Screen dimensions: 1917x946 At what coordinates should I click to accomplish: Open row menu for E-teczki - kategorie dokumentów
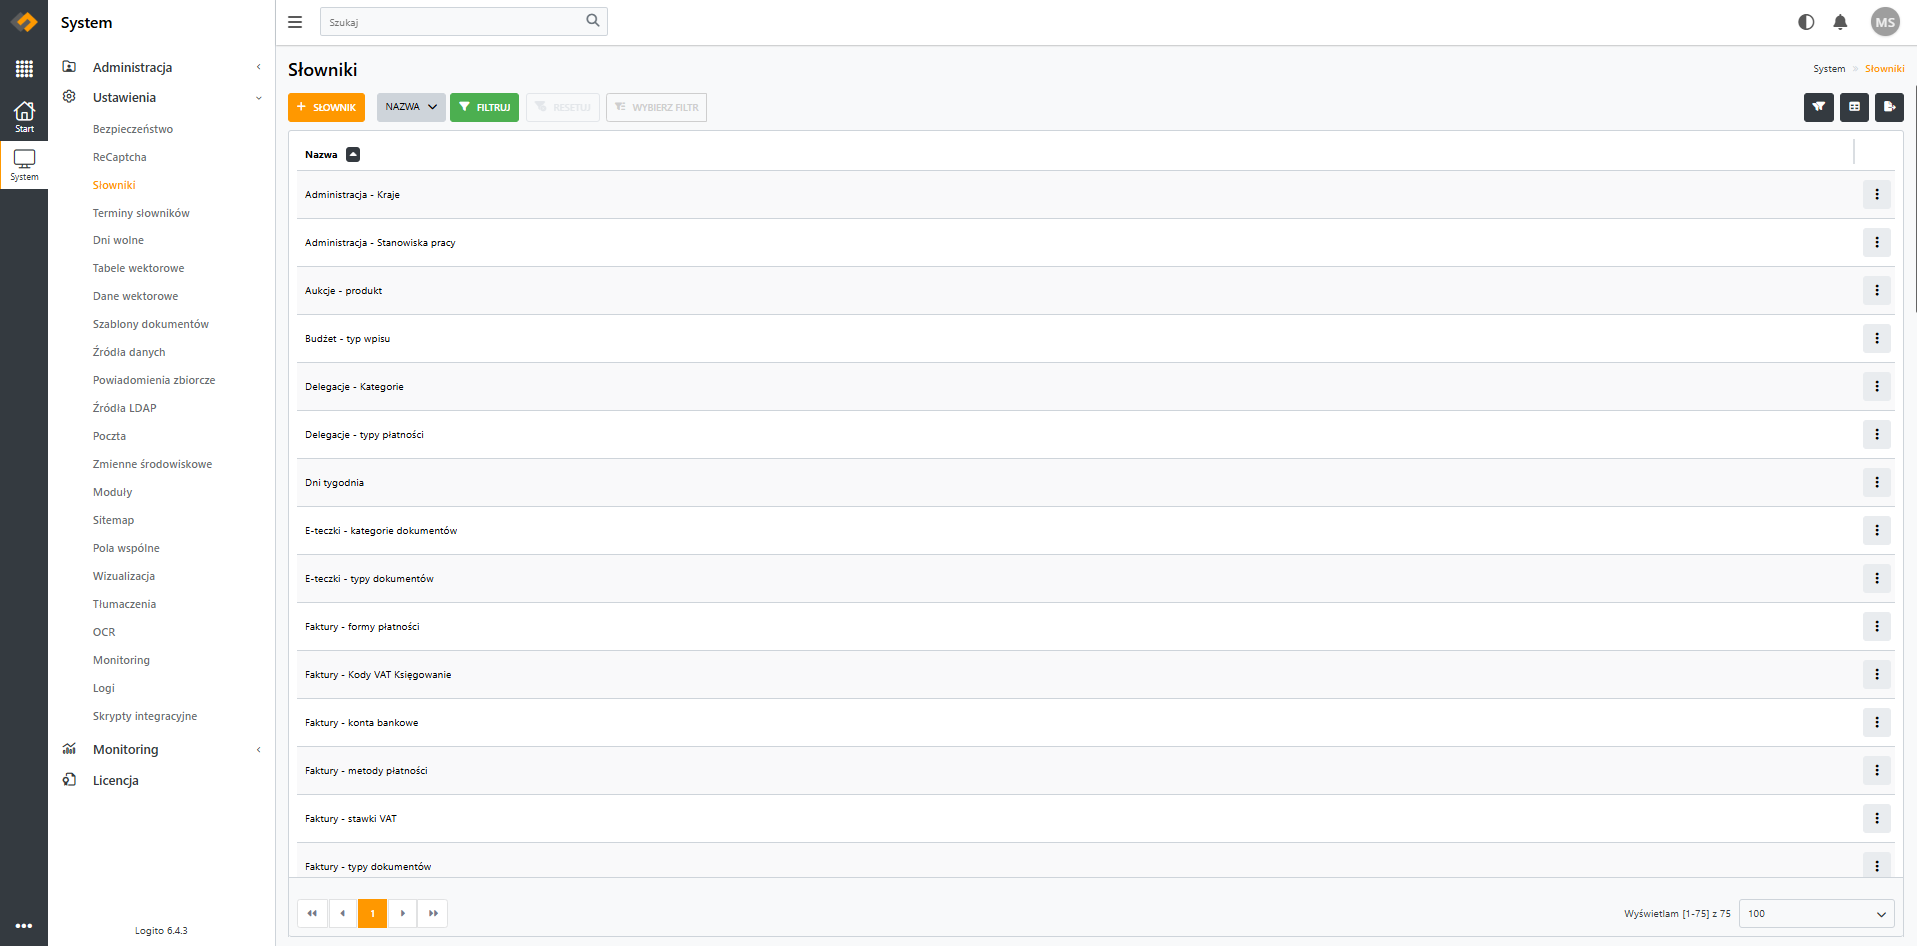1877,531
